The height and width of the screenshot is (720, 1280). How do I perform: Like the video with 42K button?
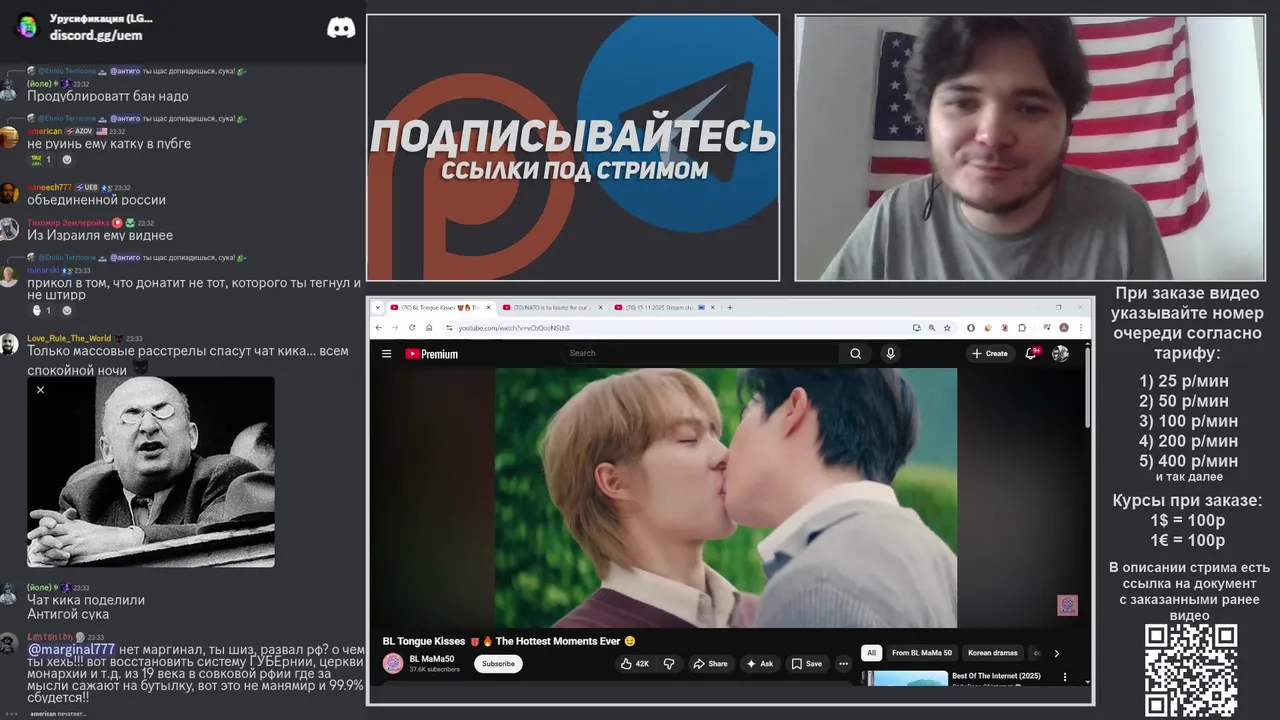[x=635, y=663]
